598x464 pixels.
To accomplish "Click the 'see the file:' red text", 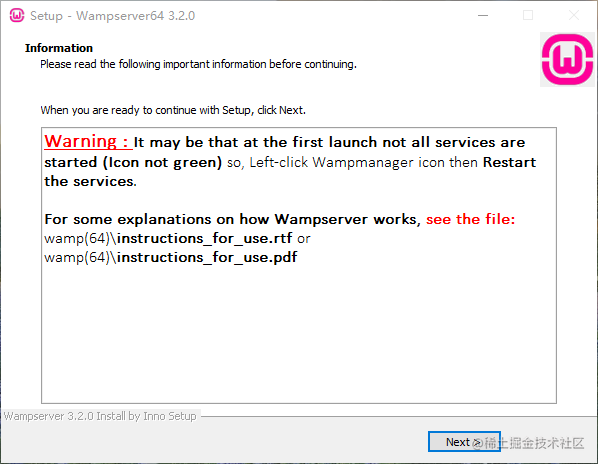I will tap(470, 219).
